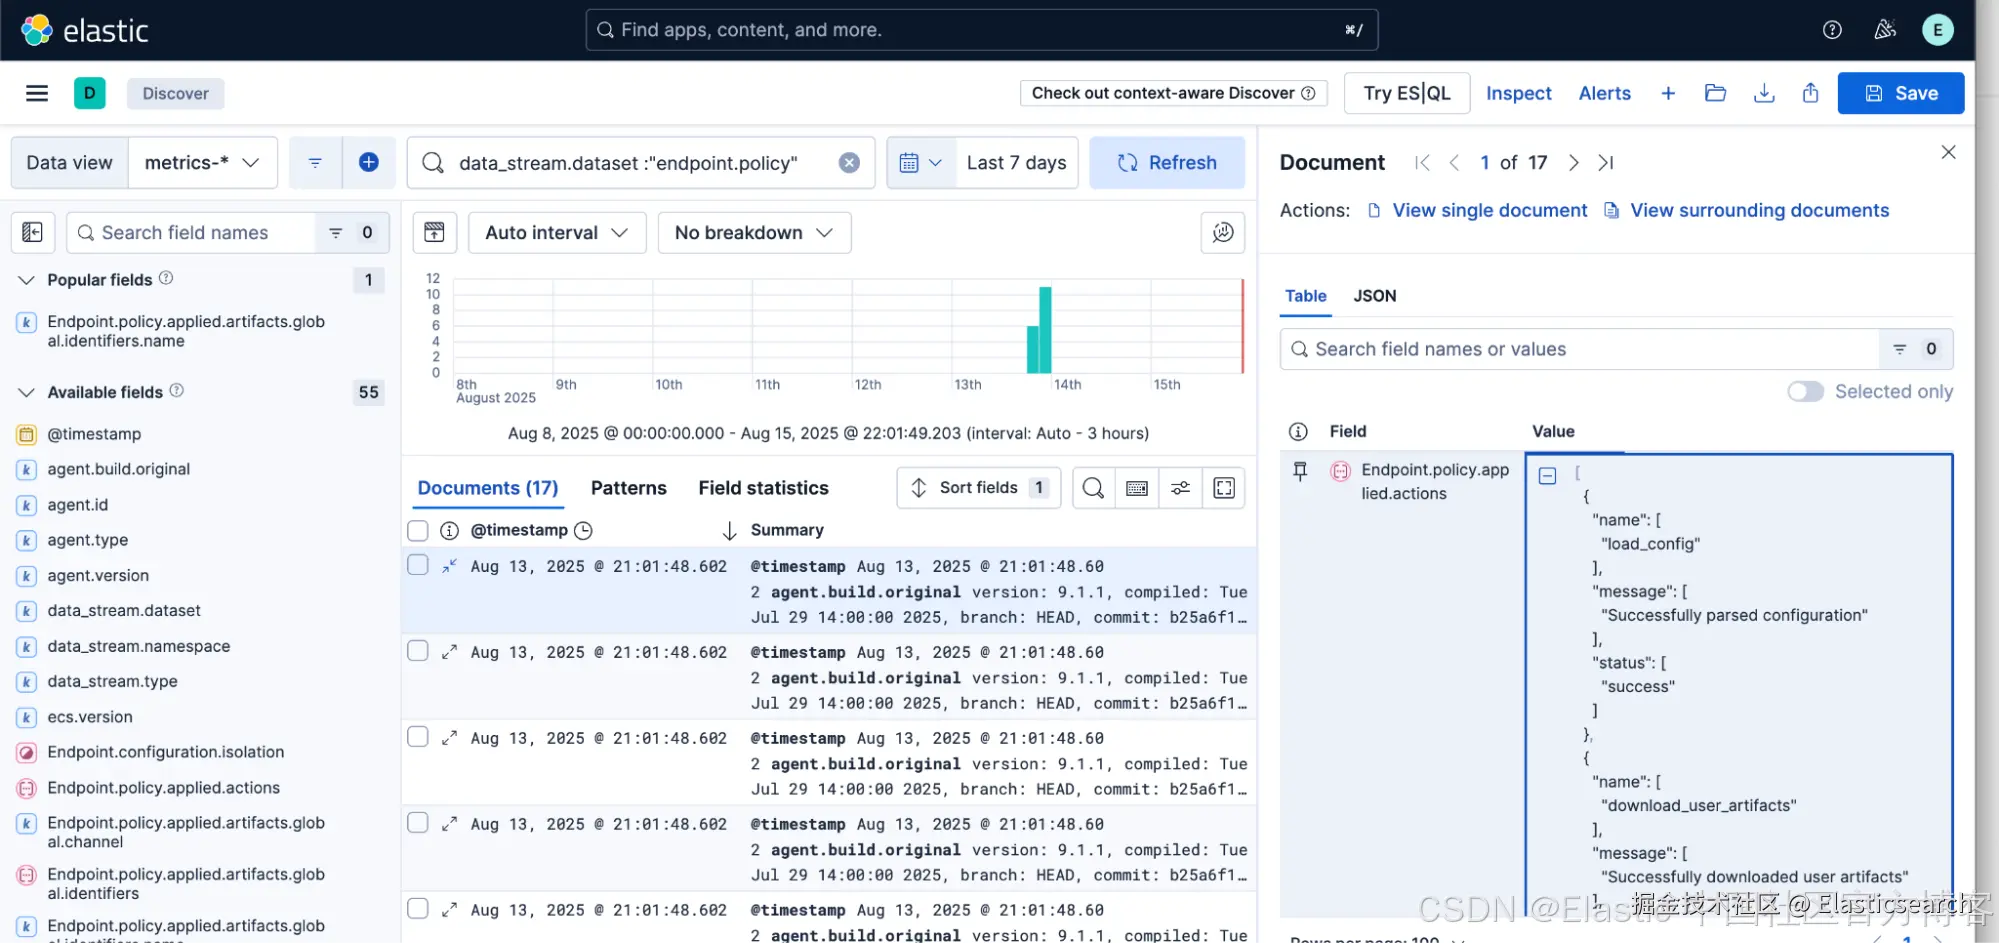Toggle the Selected only switch
Screen dimensions: 1999x943
click(x=1805, y=391)
